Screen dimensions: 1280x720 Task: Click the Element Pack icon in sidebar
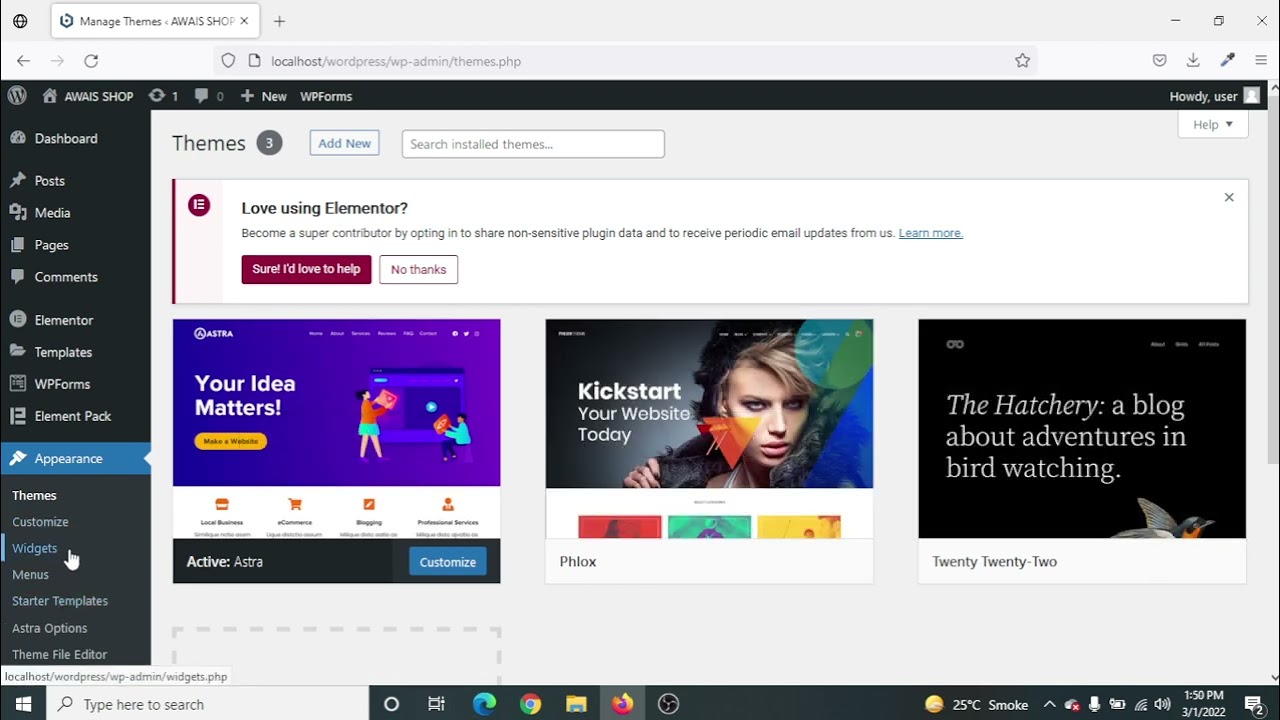pyautogui.click(x=17, y=416)
